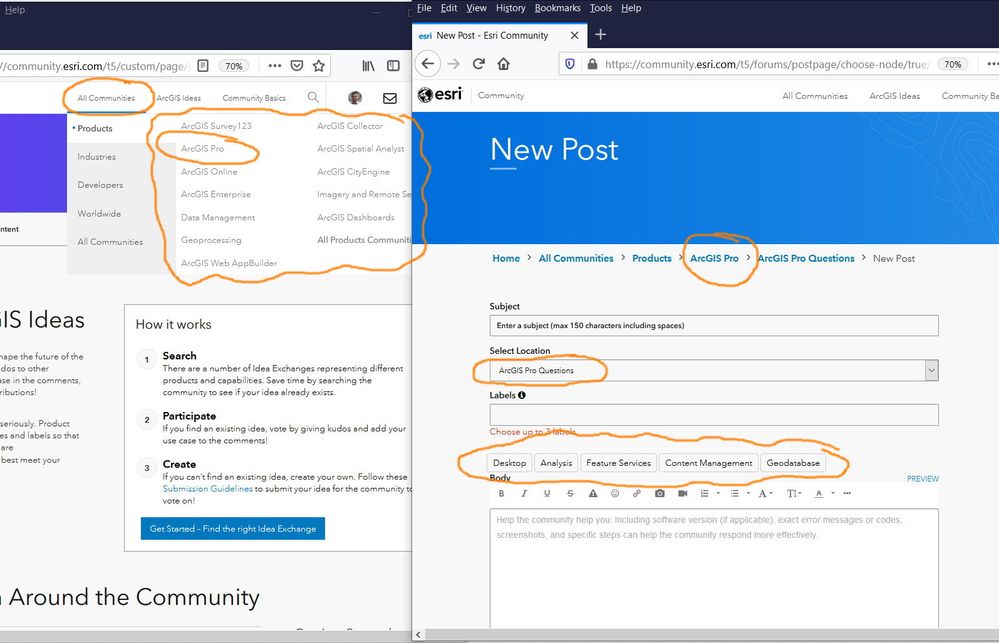Screen dimensions: 999x643
Task: Open the font size dropdown
Action: (793, 493)
